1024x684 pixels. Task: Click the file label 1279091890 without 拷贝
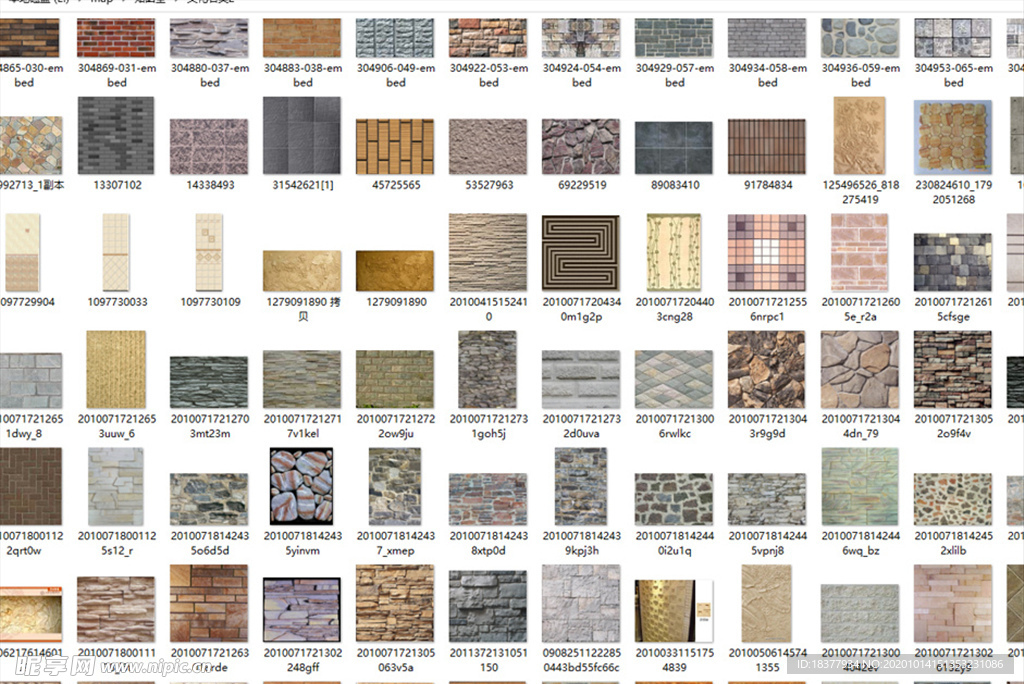click(396, 302)
